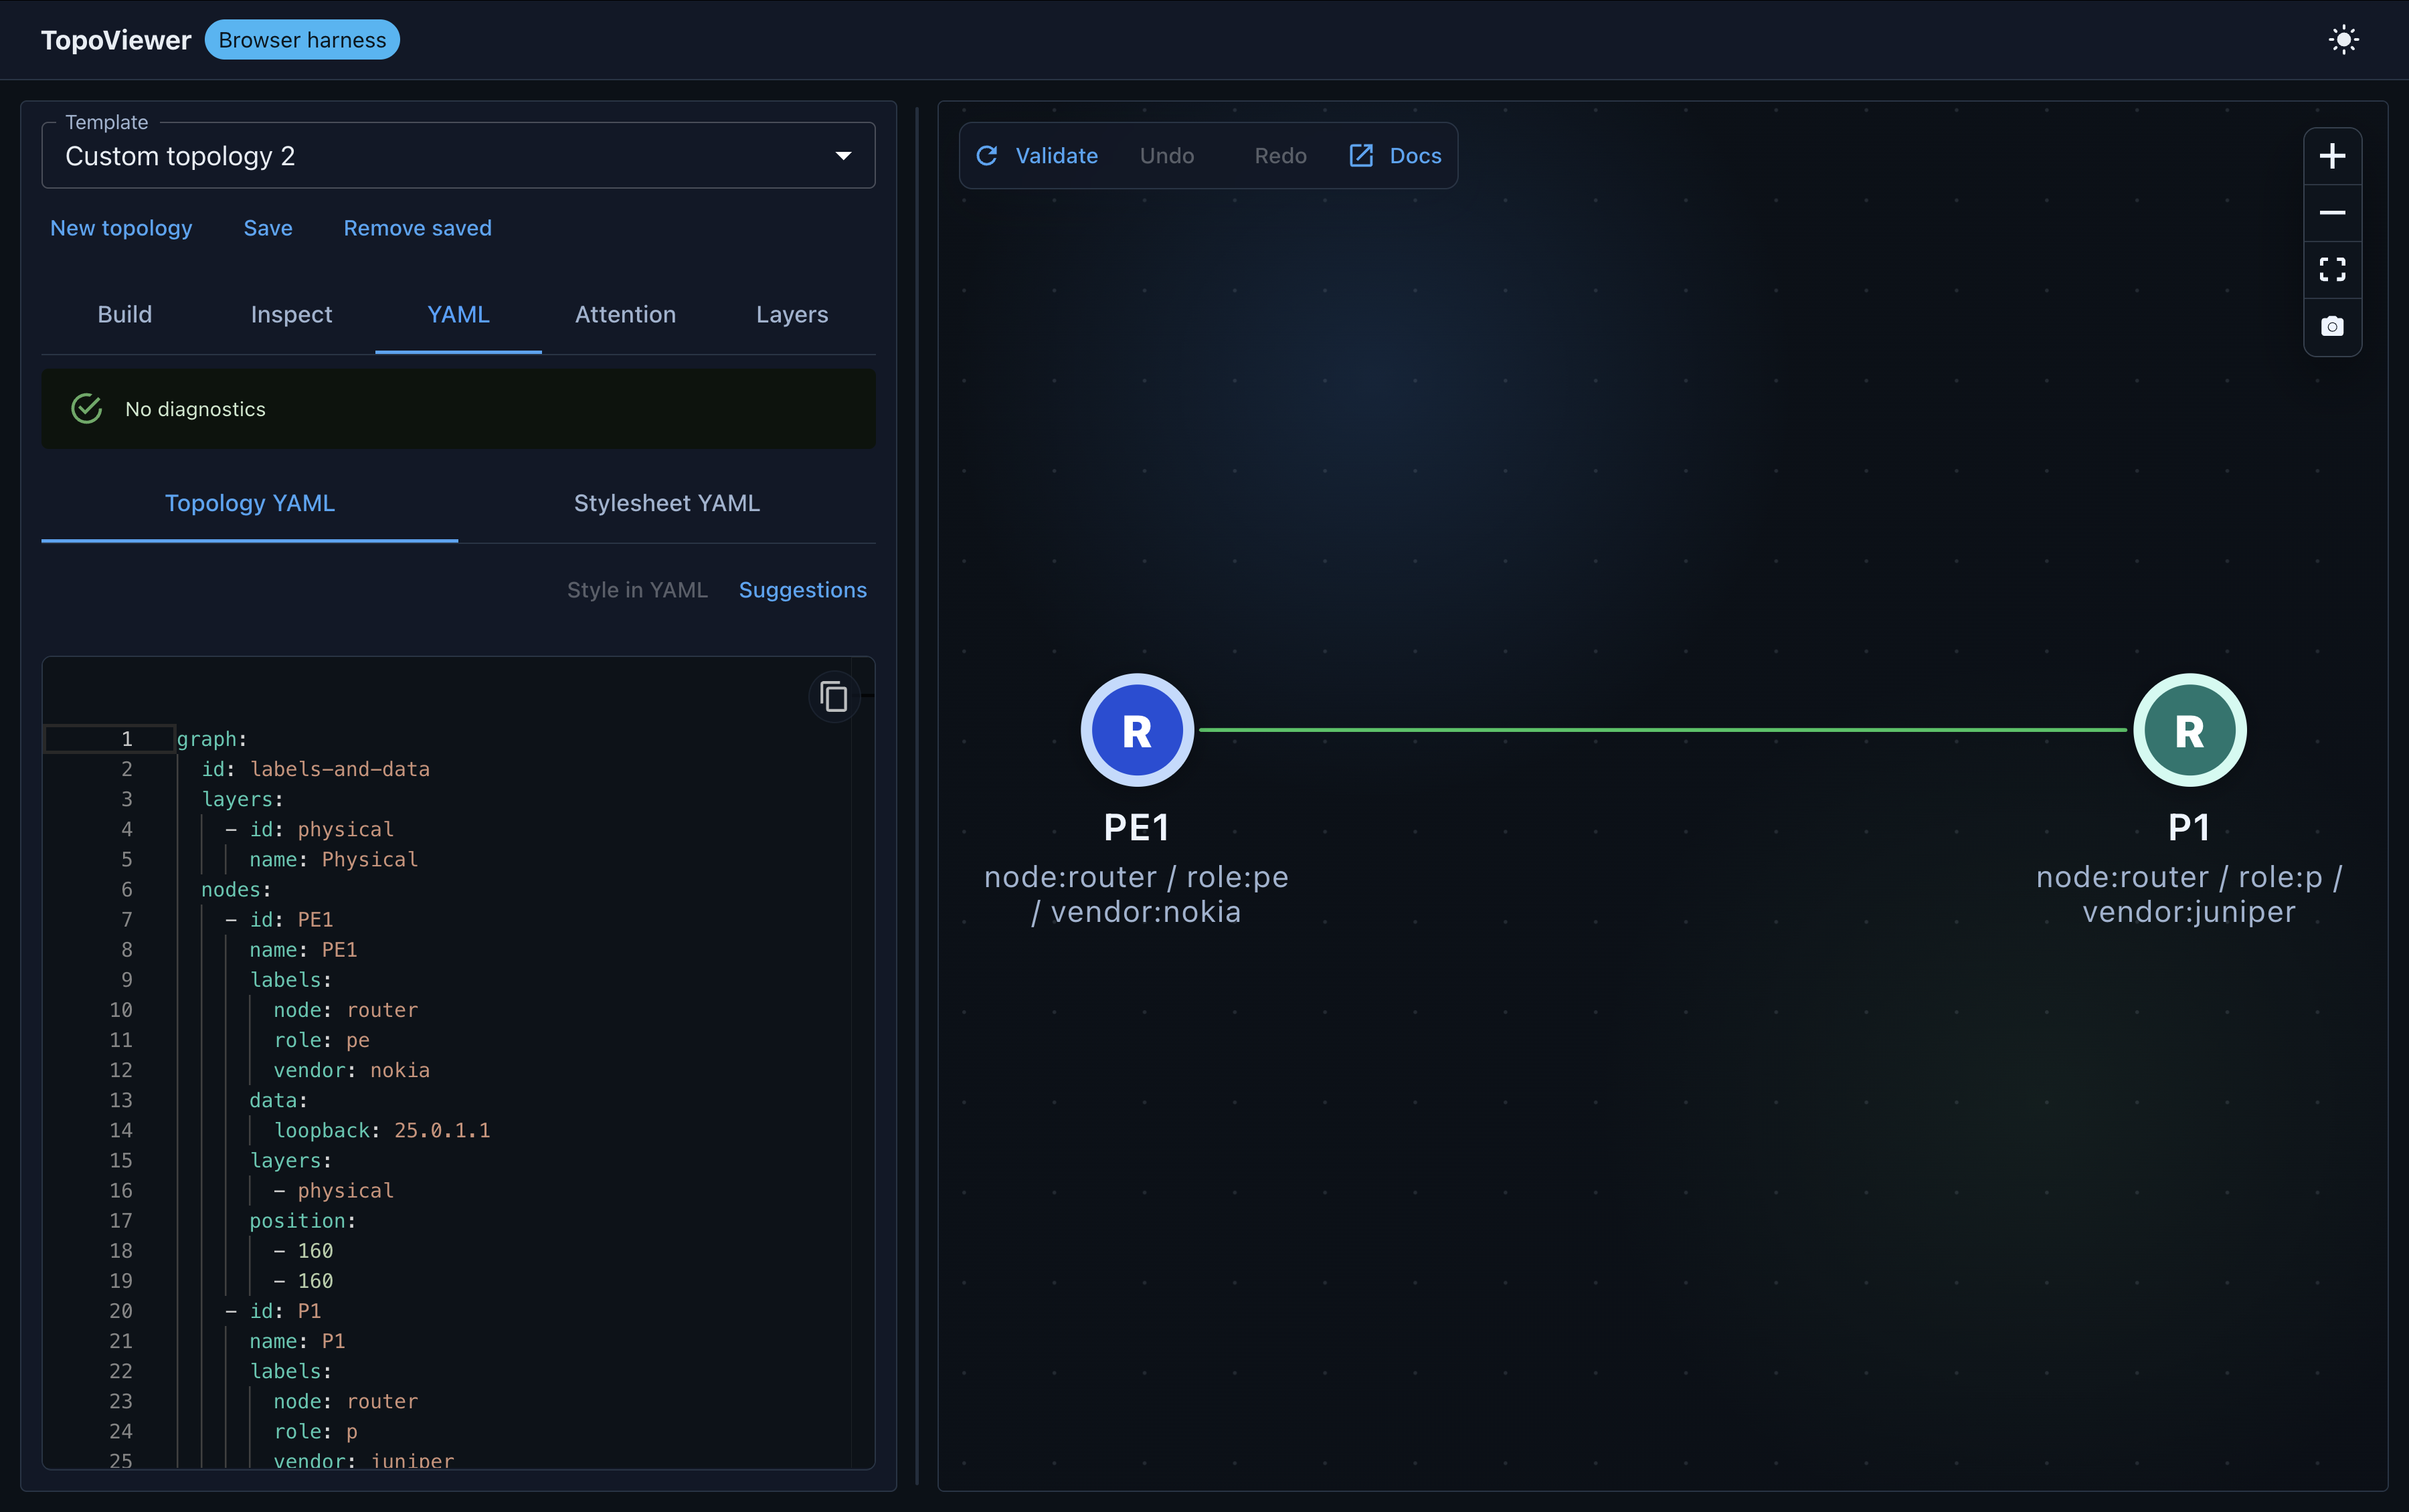The image size is (2409, 1512).
Task: Click 'loopback: 25.0.1.1' line
Action: coord(382,1130)
